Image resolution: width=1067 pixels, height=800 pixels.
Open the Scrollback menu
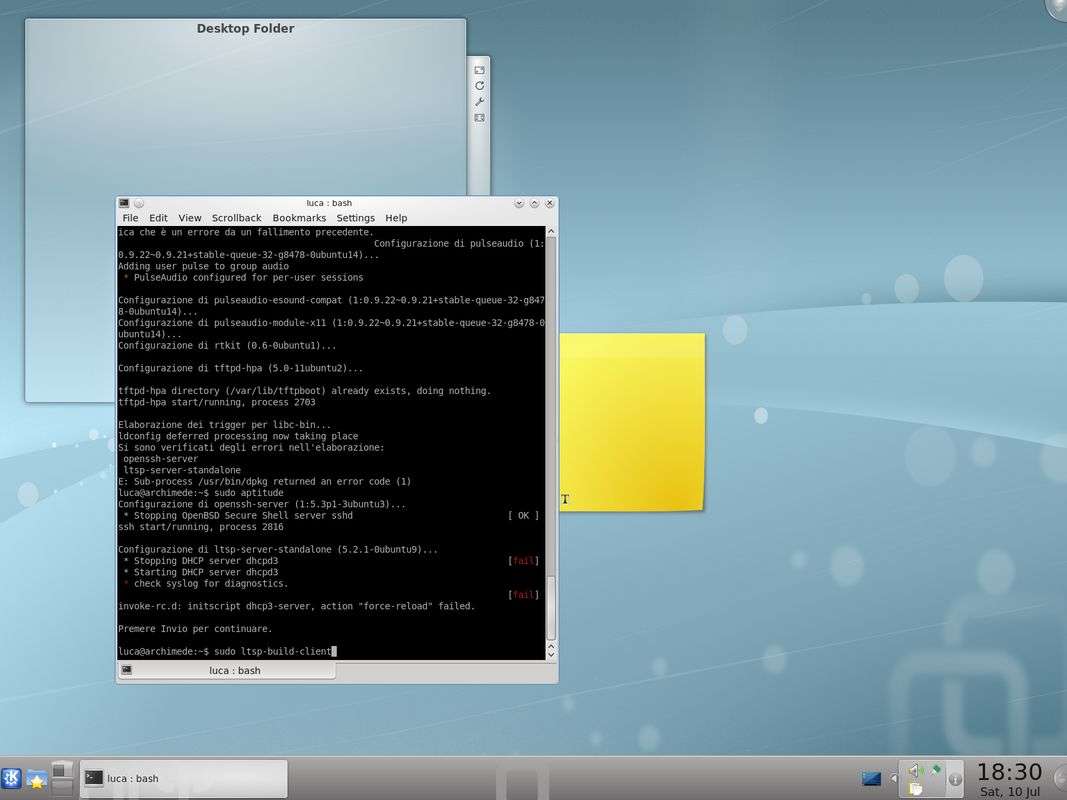point(236,218)
